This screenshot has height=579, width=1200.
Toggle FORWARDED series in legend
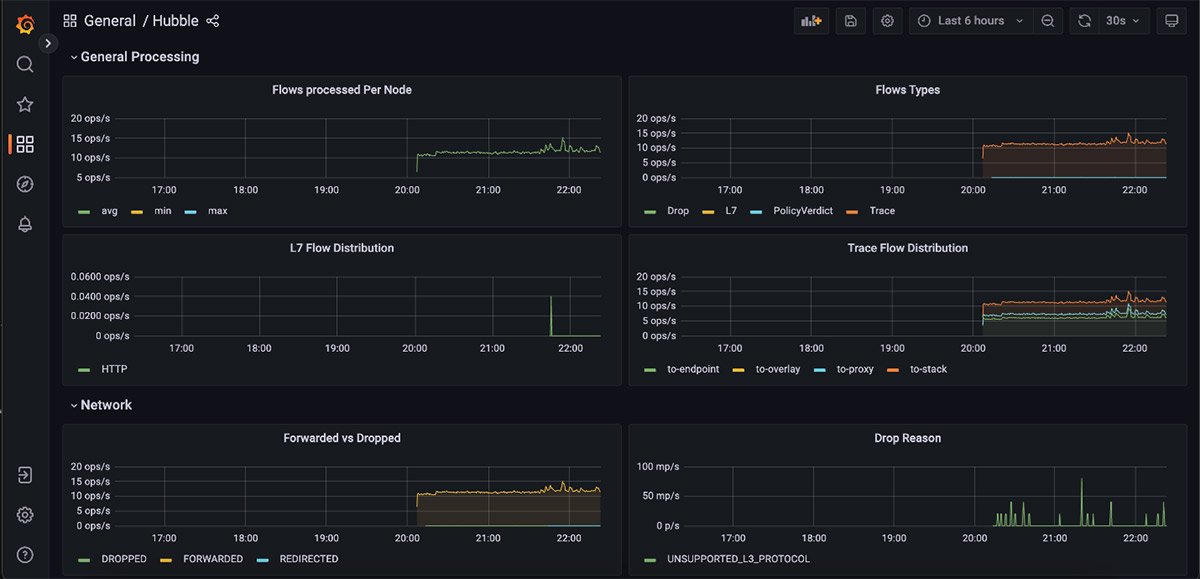pos(212,559)
